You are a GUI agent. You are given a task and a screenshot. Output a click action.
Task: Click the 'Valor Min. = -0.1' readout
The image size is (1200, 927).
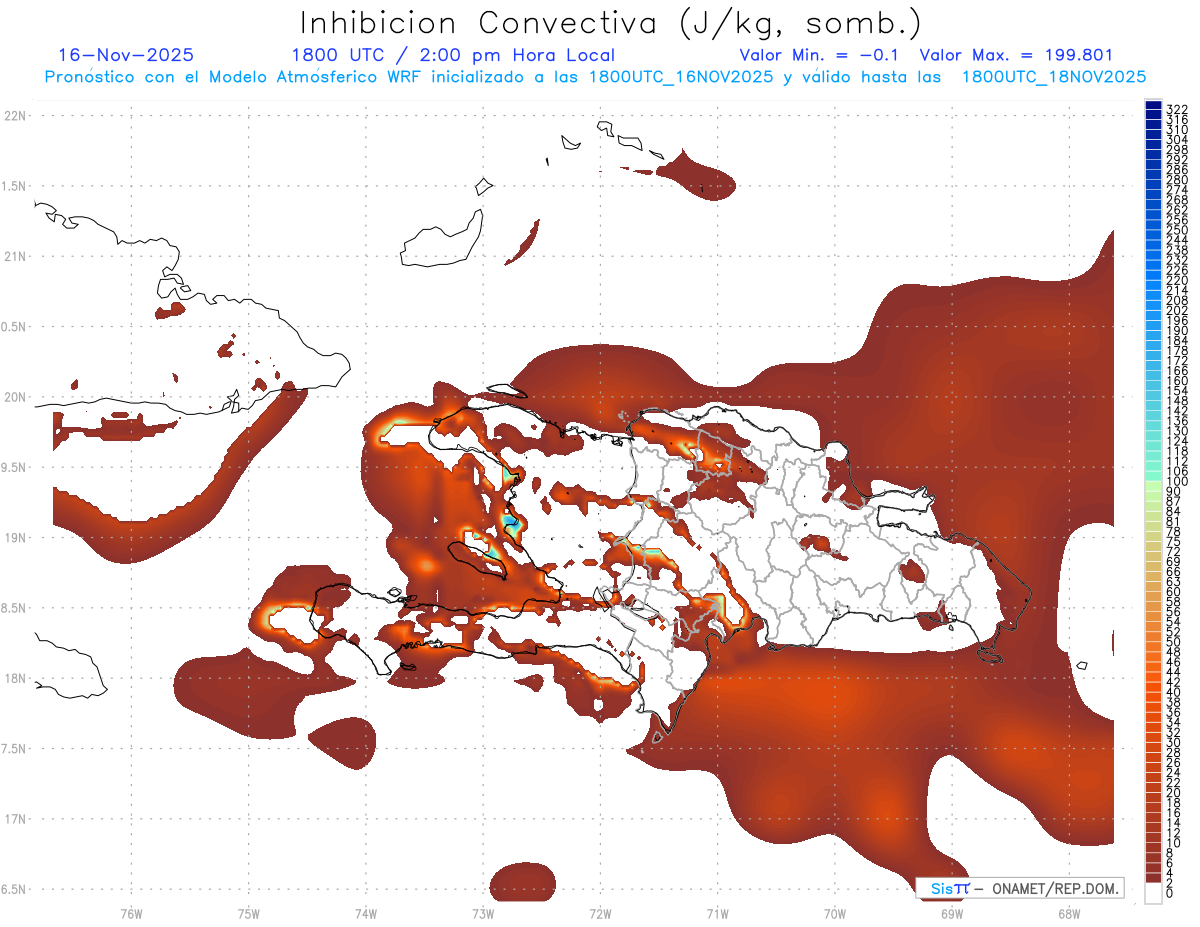tap(819, 55)
